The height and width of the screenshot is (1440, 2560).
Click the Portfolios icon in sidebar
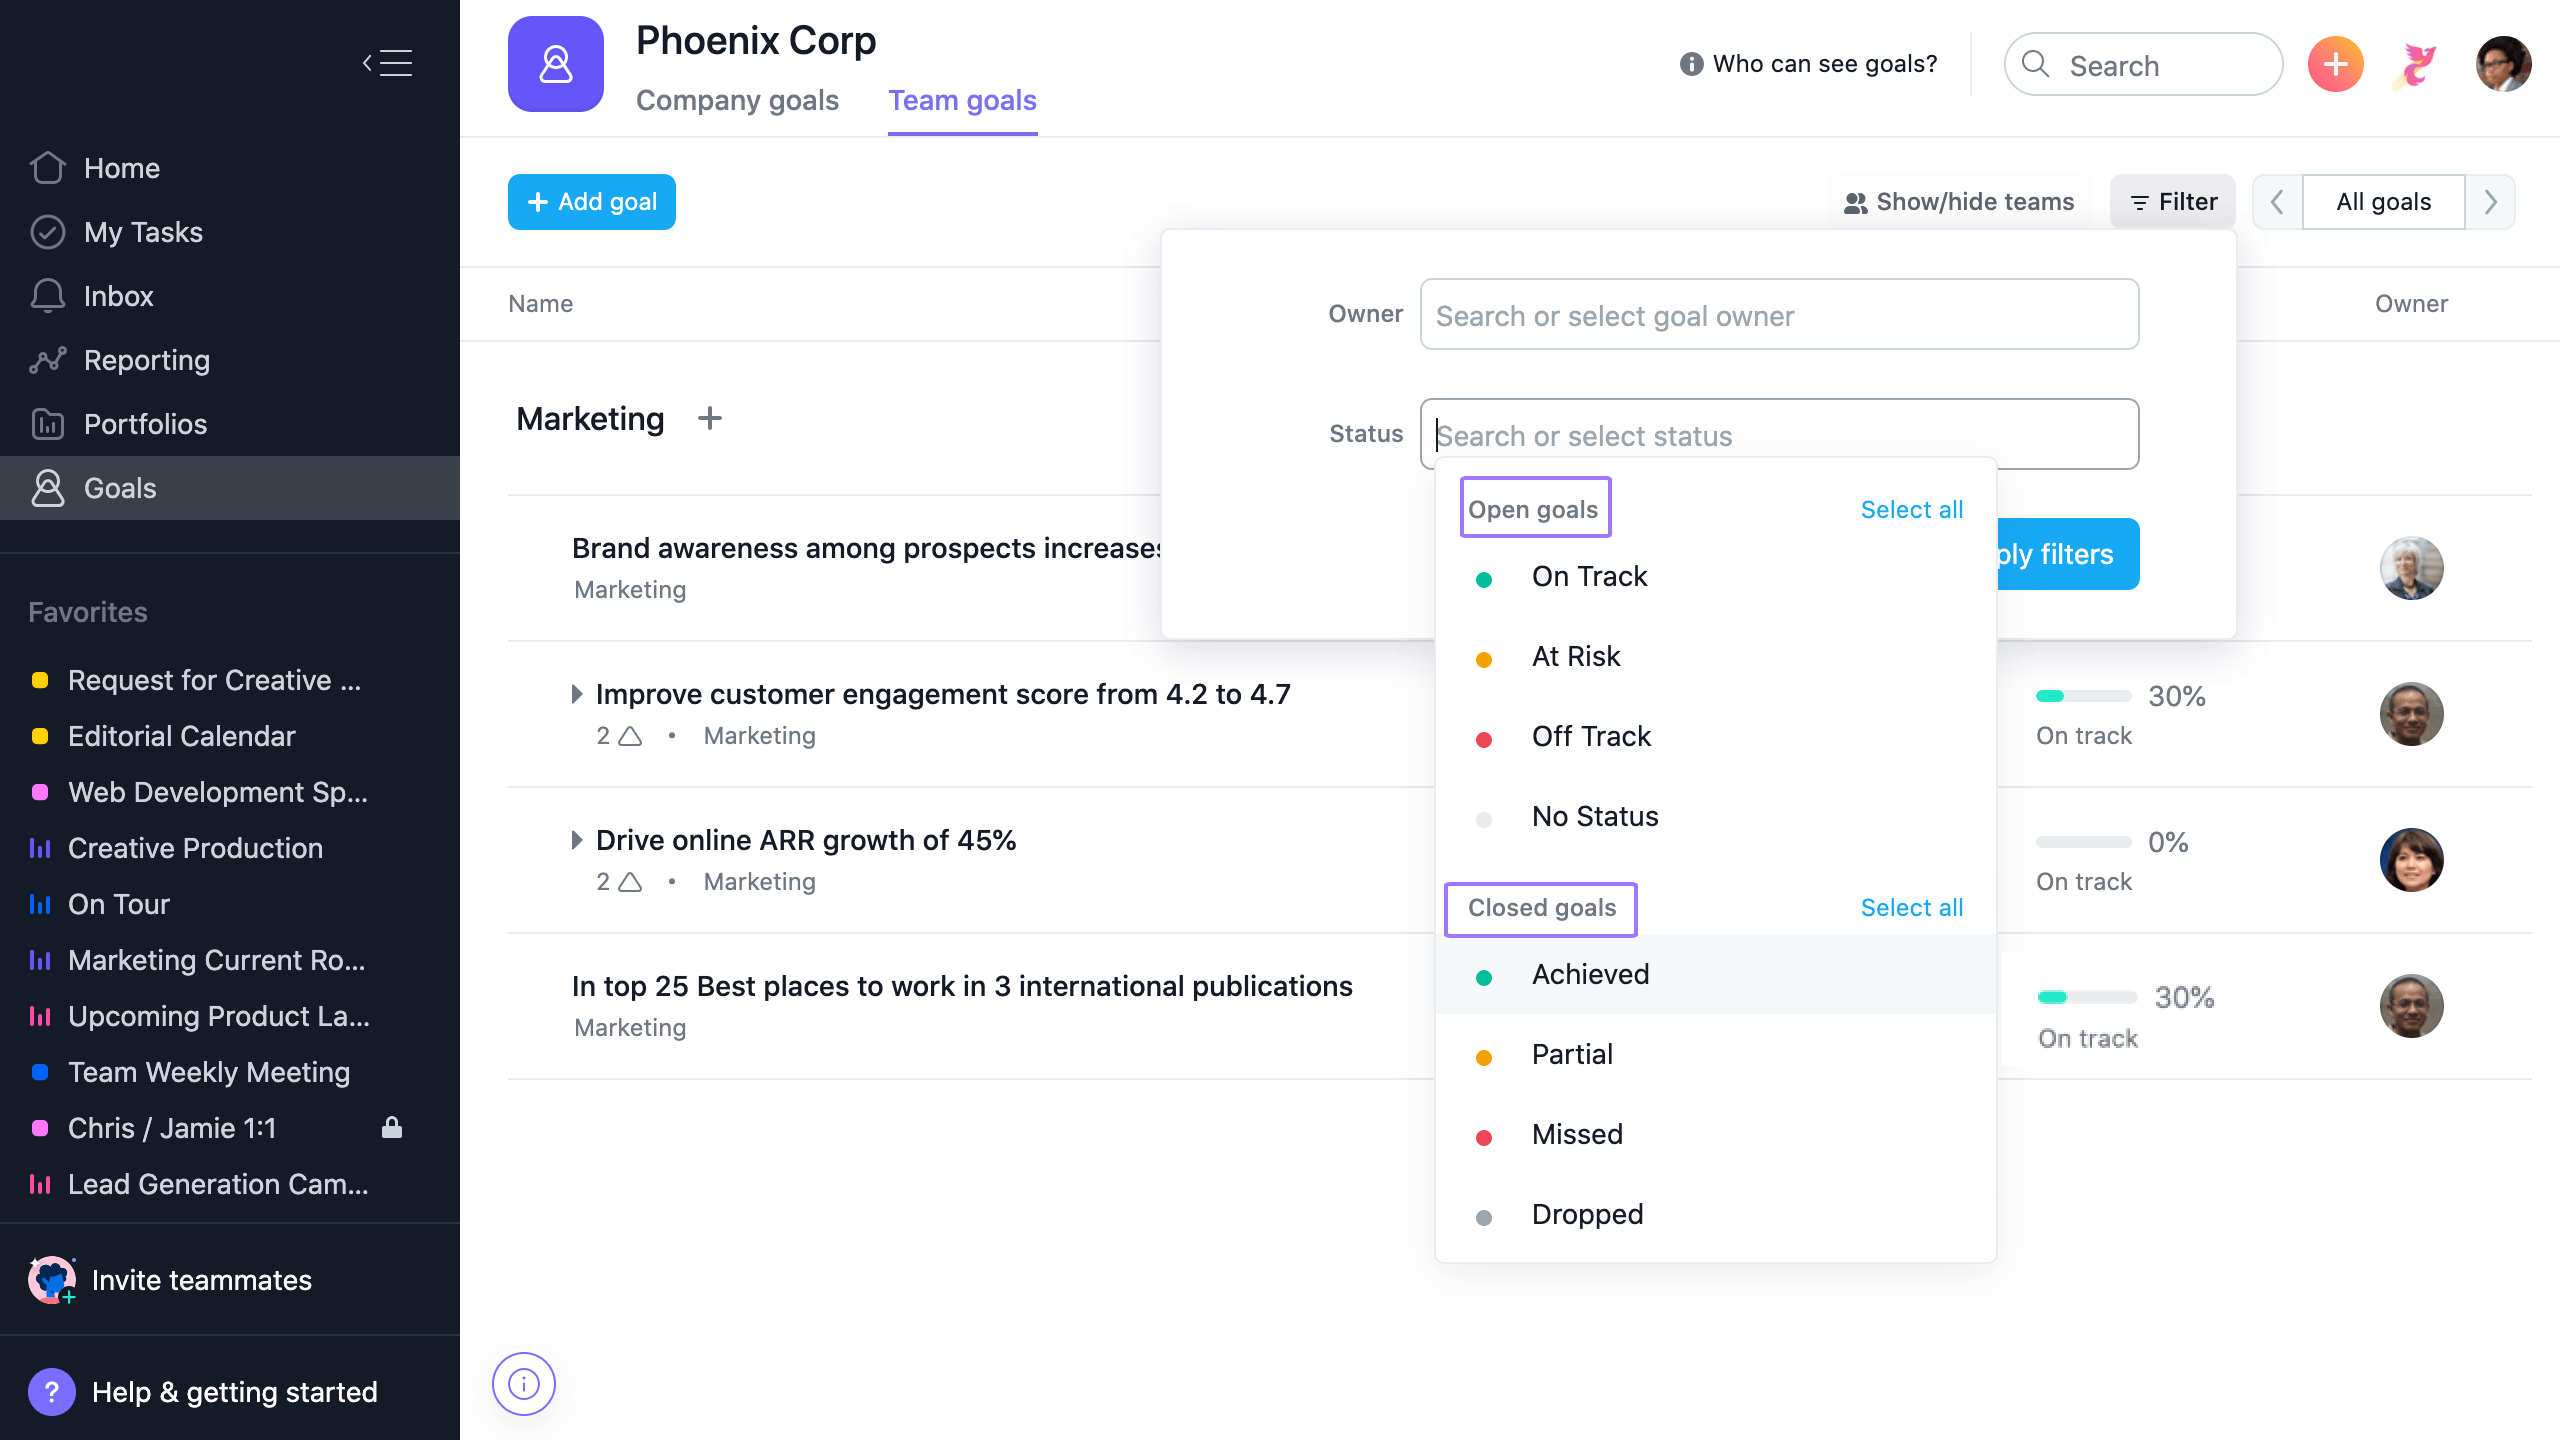47,424
